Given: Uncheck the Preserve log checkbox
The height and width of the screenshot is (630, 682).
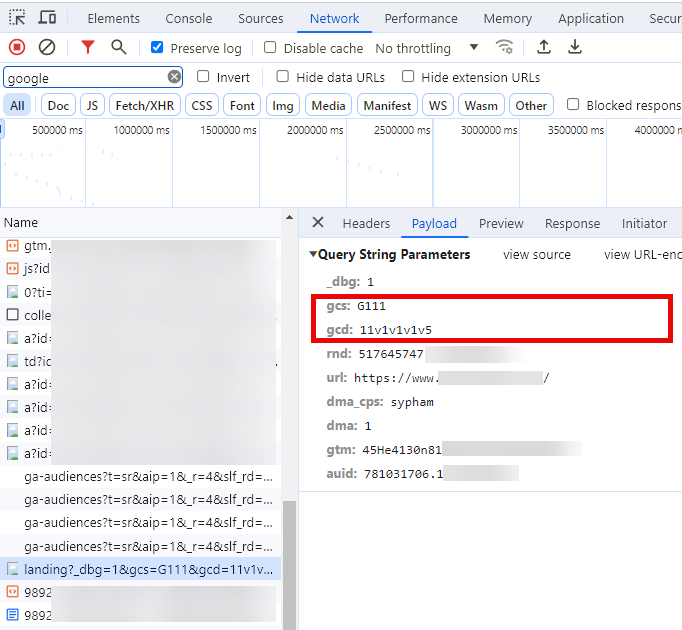Looking at the screenshot, I should [157, 48].
